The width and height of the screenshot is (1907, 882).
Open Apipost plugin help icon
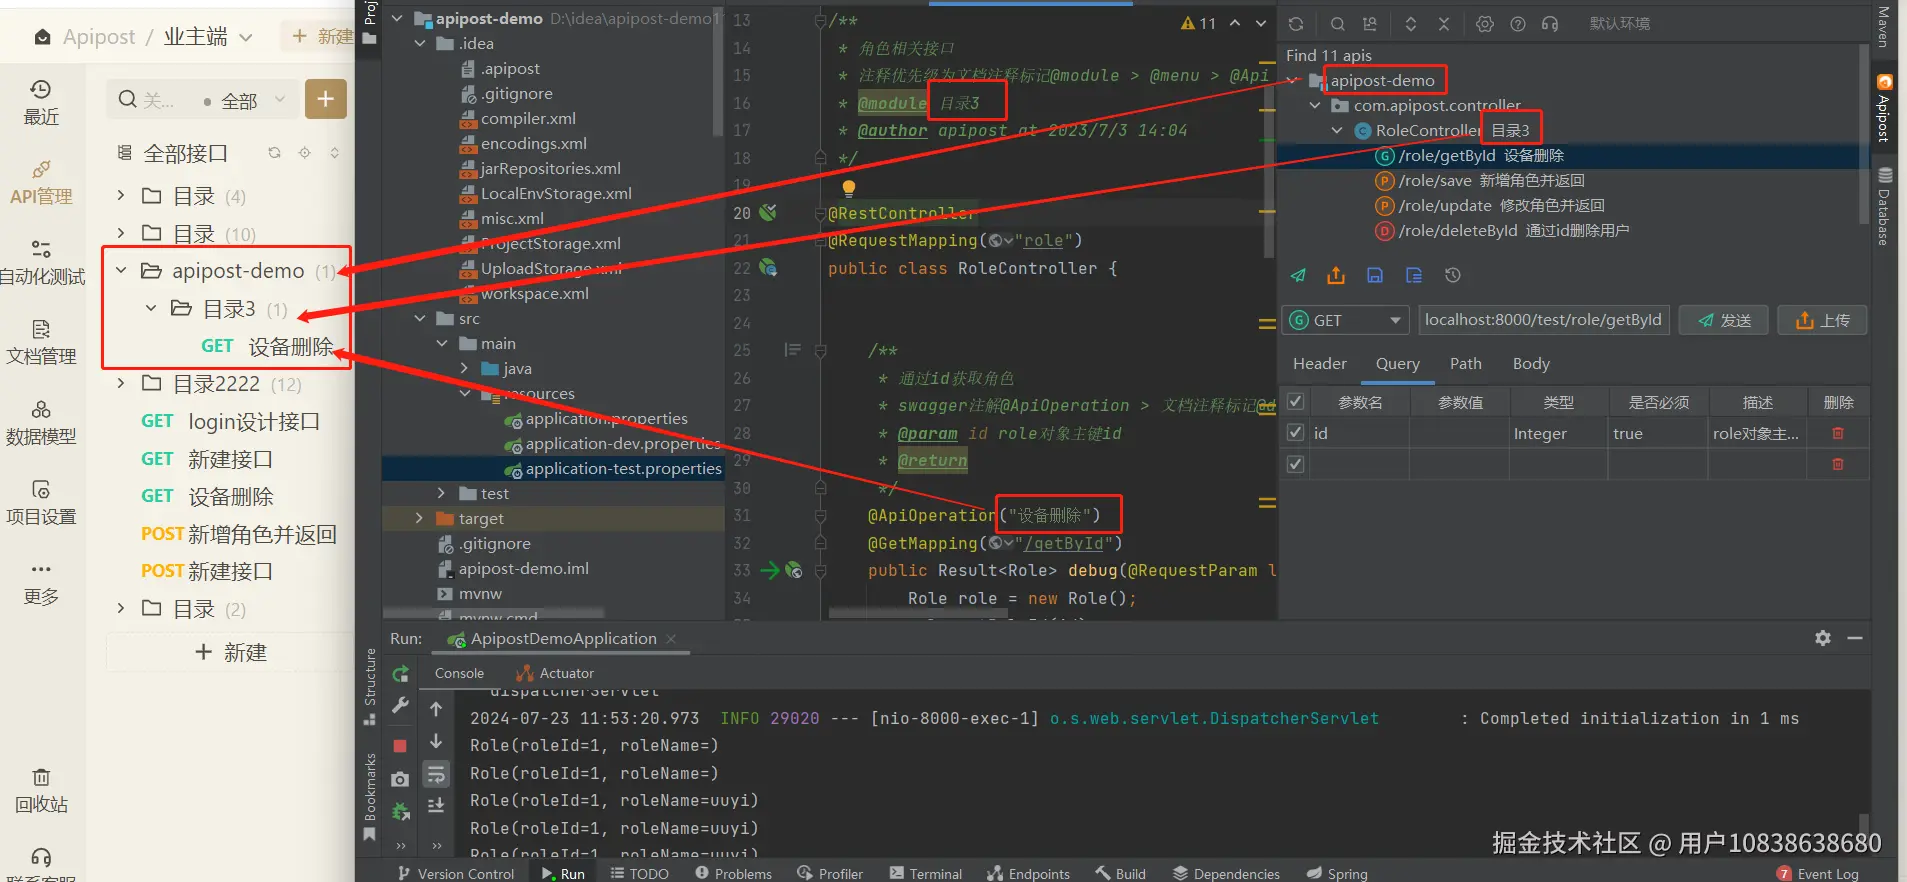click(1518, 24)
